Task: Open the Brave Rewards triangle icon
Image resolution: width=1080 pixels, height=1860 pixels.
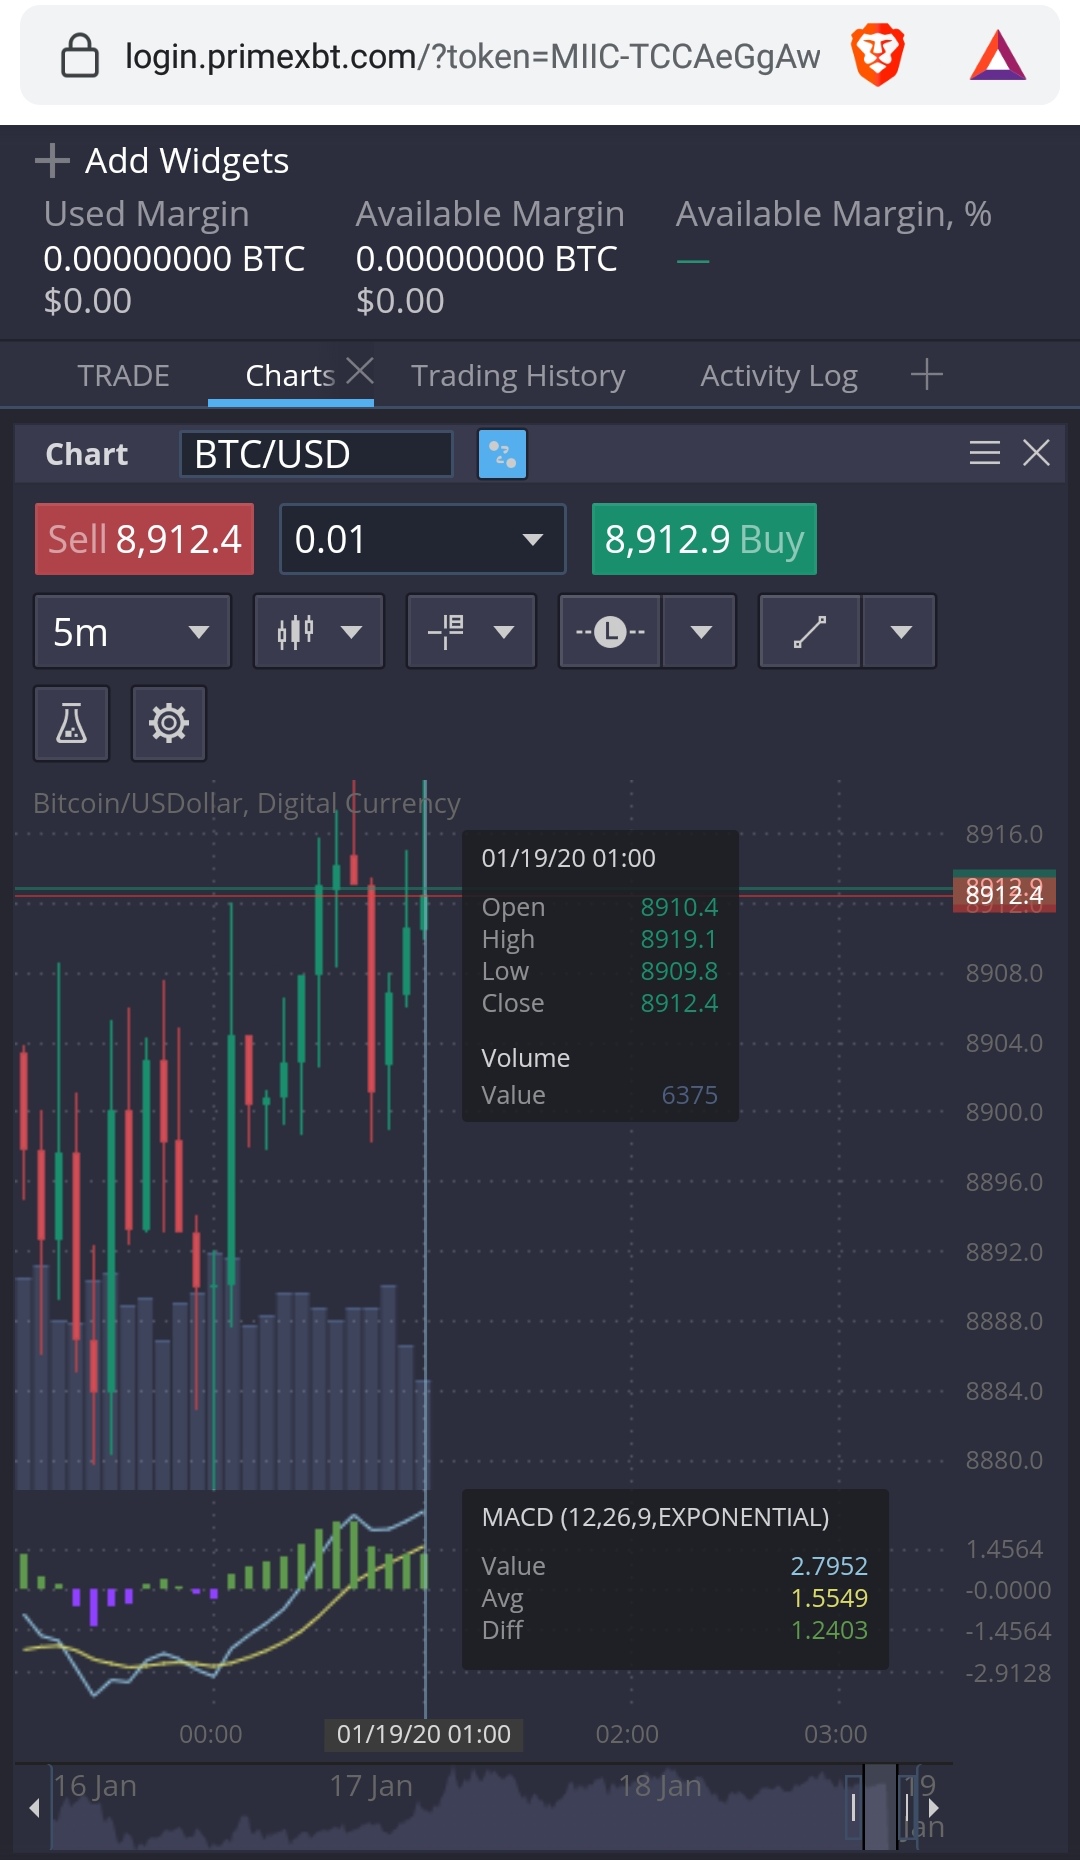Action: point(997,56)
